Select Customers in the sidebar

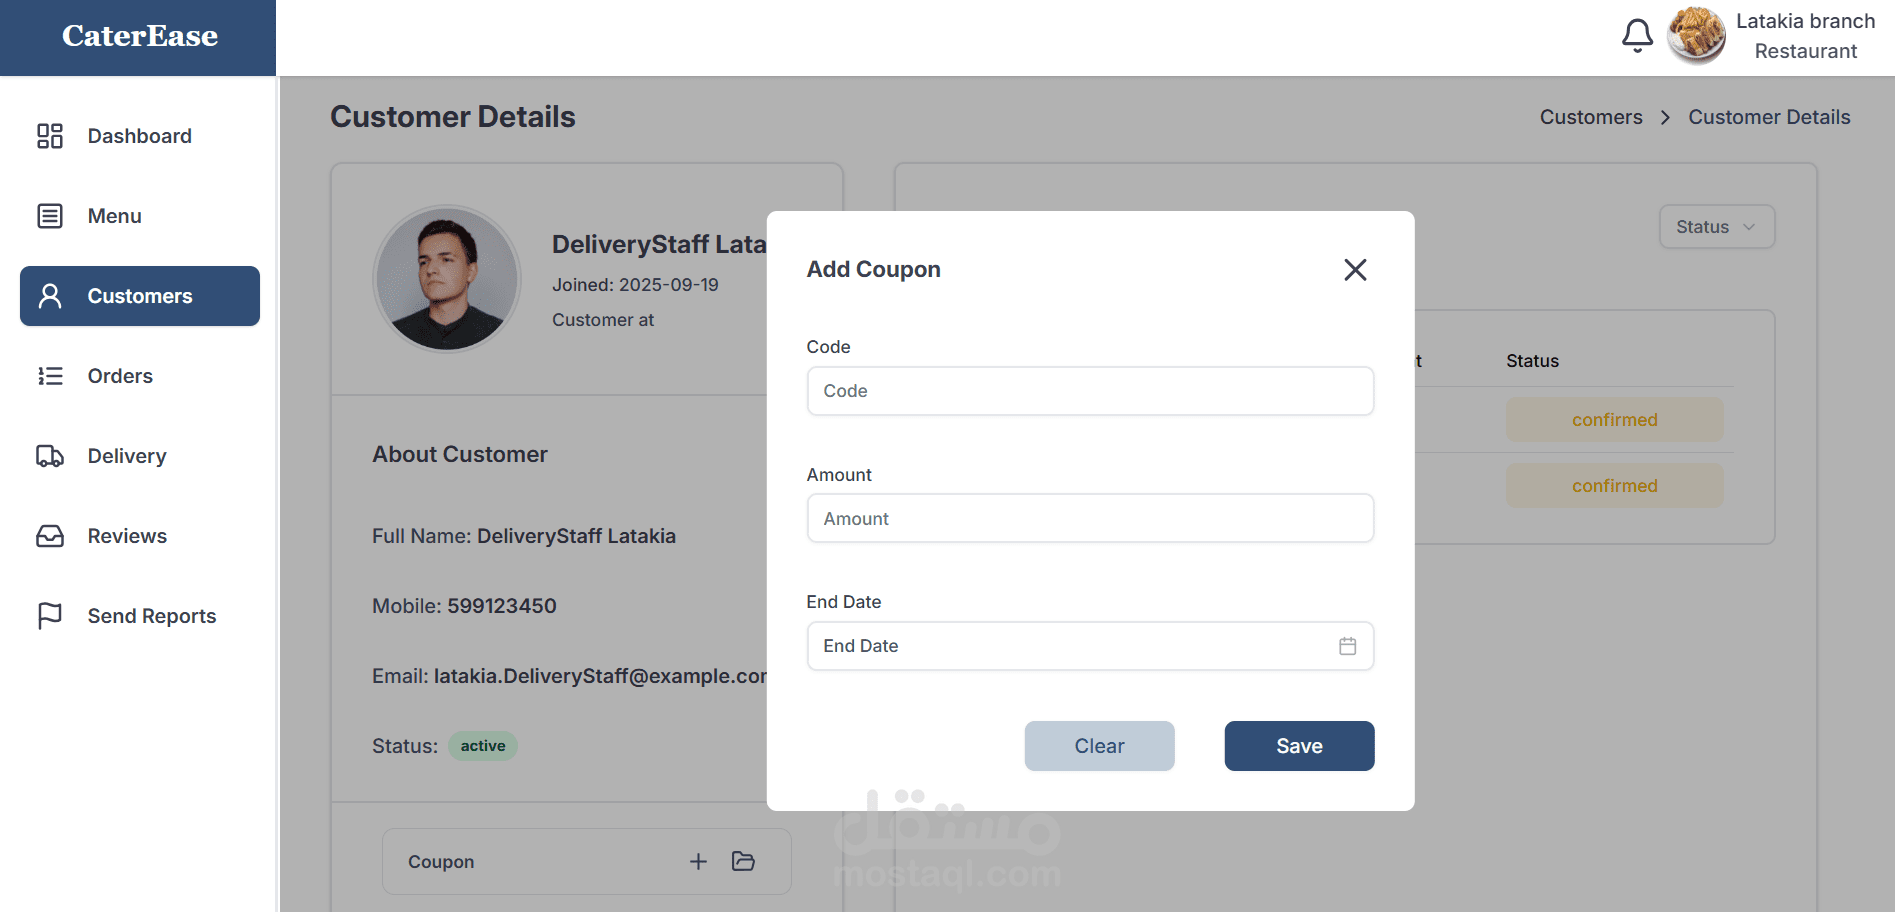(x=140, y=296)
